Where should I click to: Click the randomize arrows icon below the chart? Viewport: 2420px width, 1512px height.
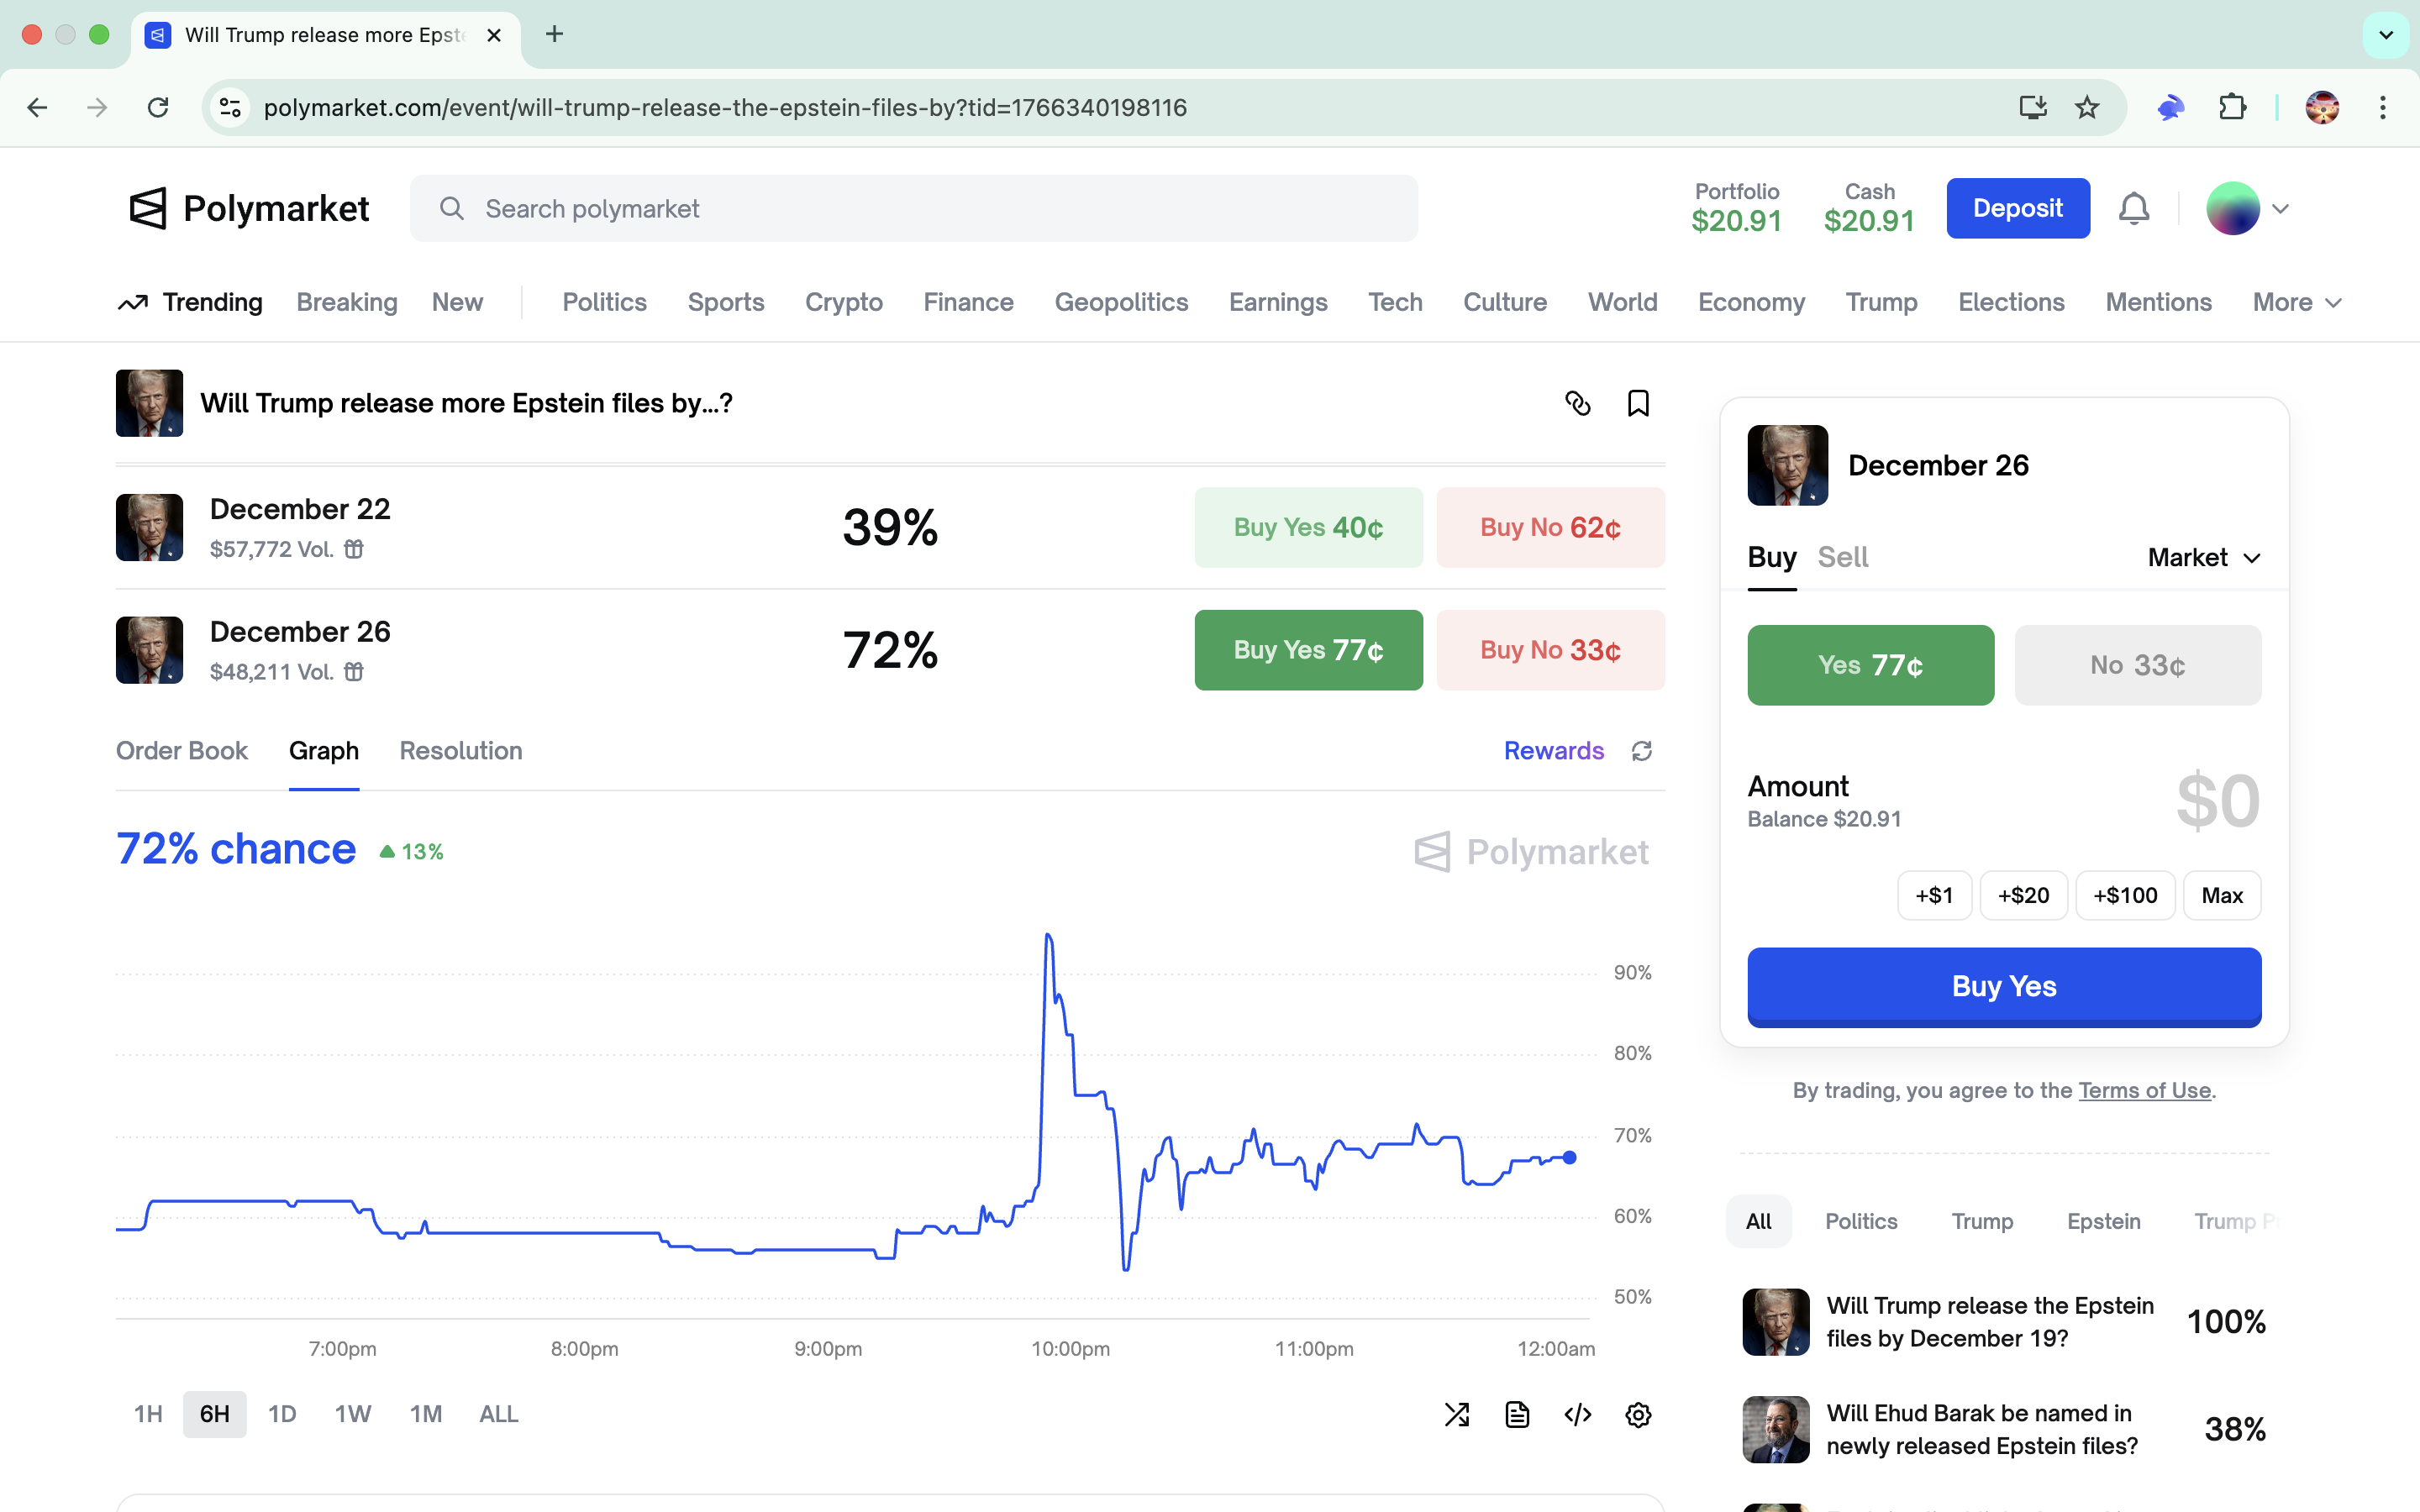pos(1456,1414)
